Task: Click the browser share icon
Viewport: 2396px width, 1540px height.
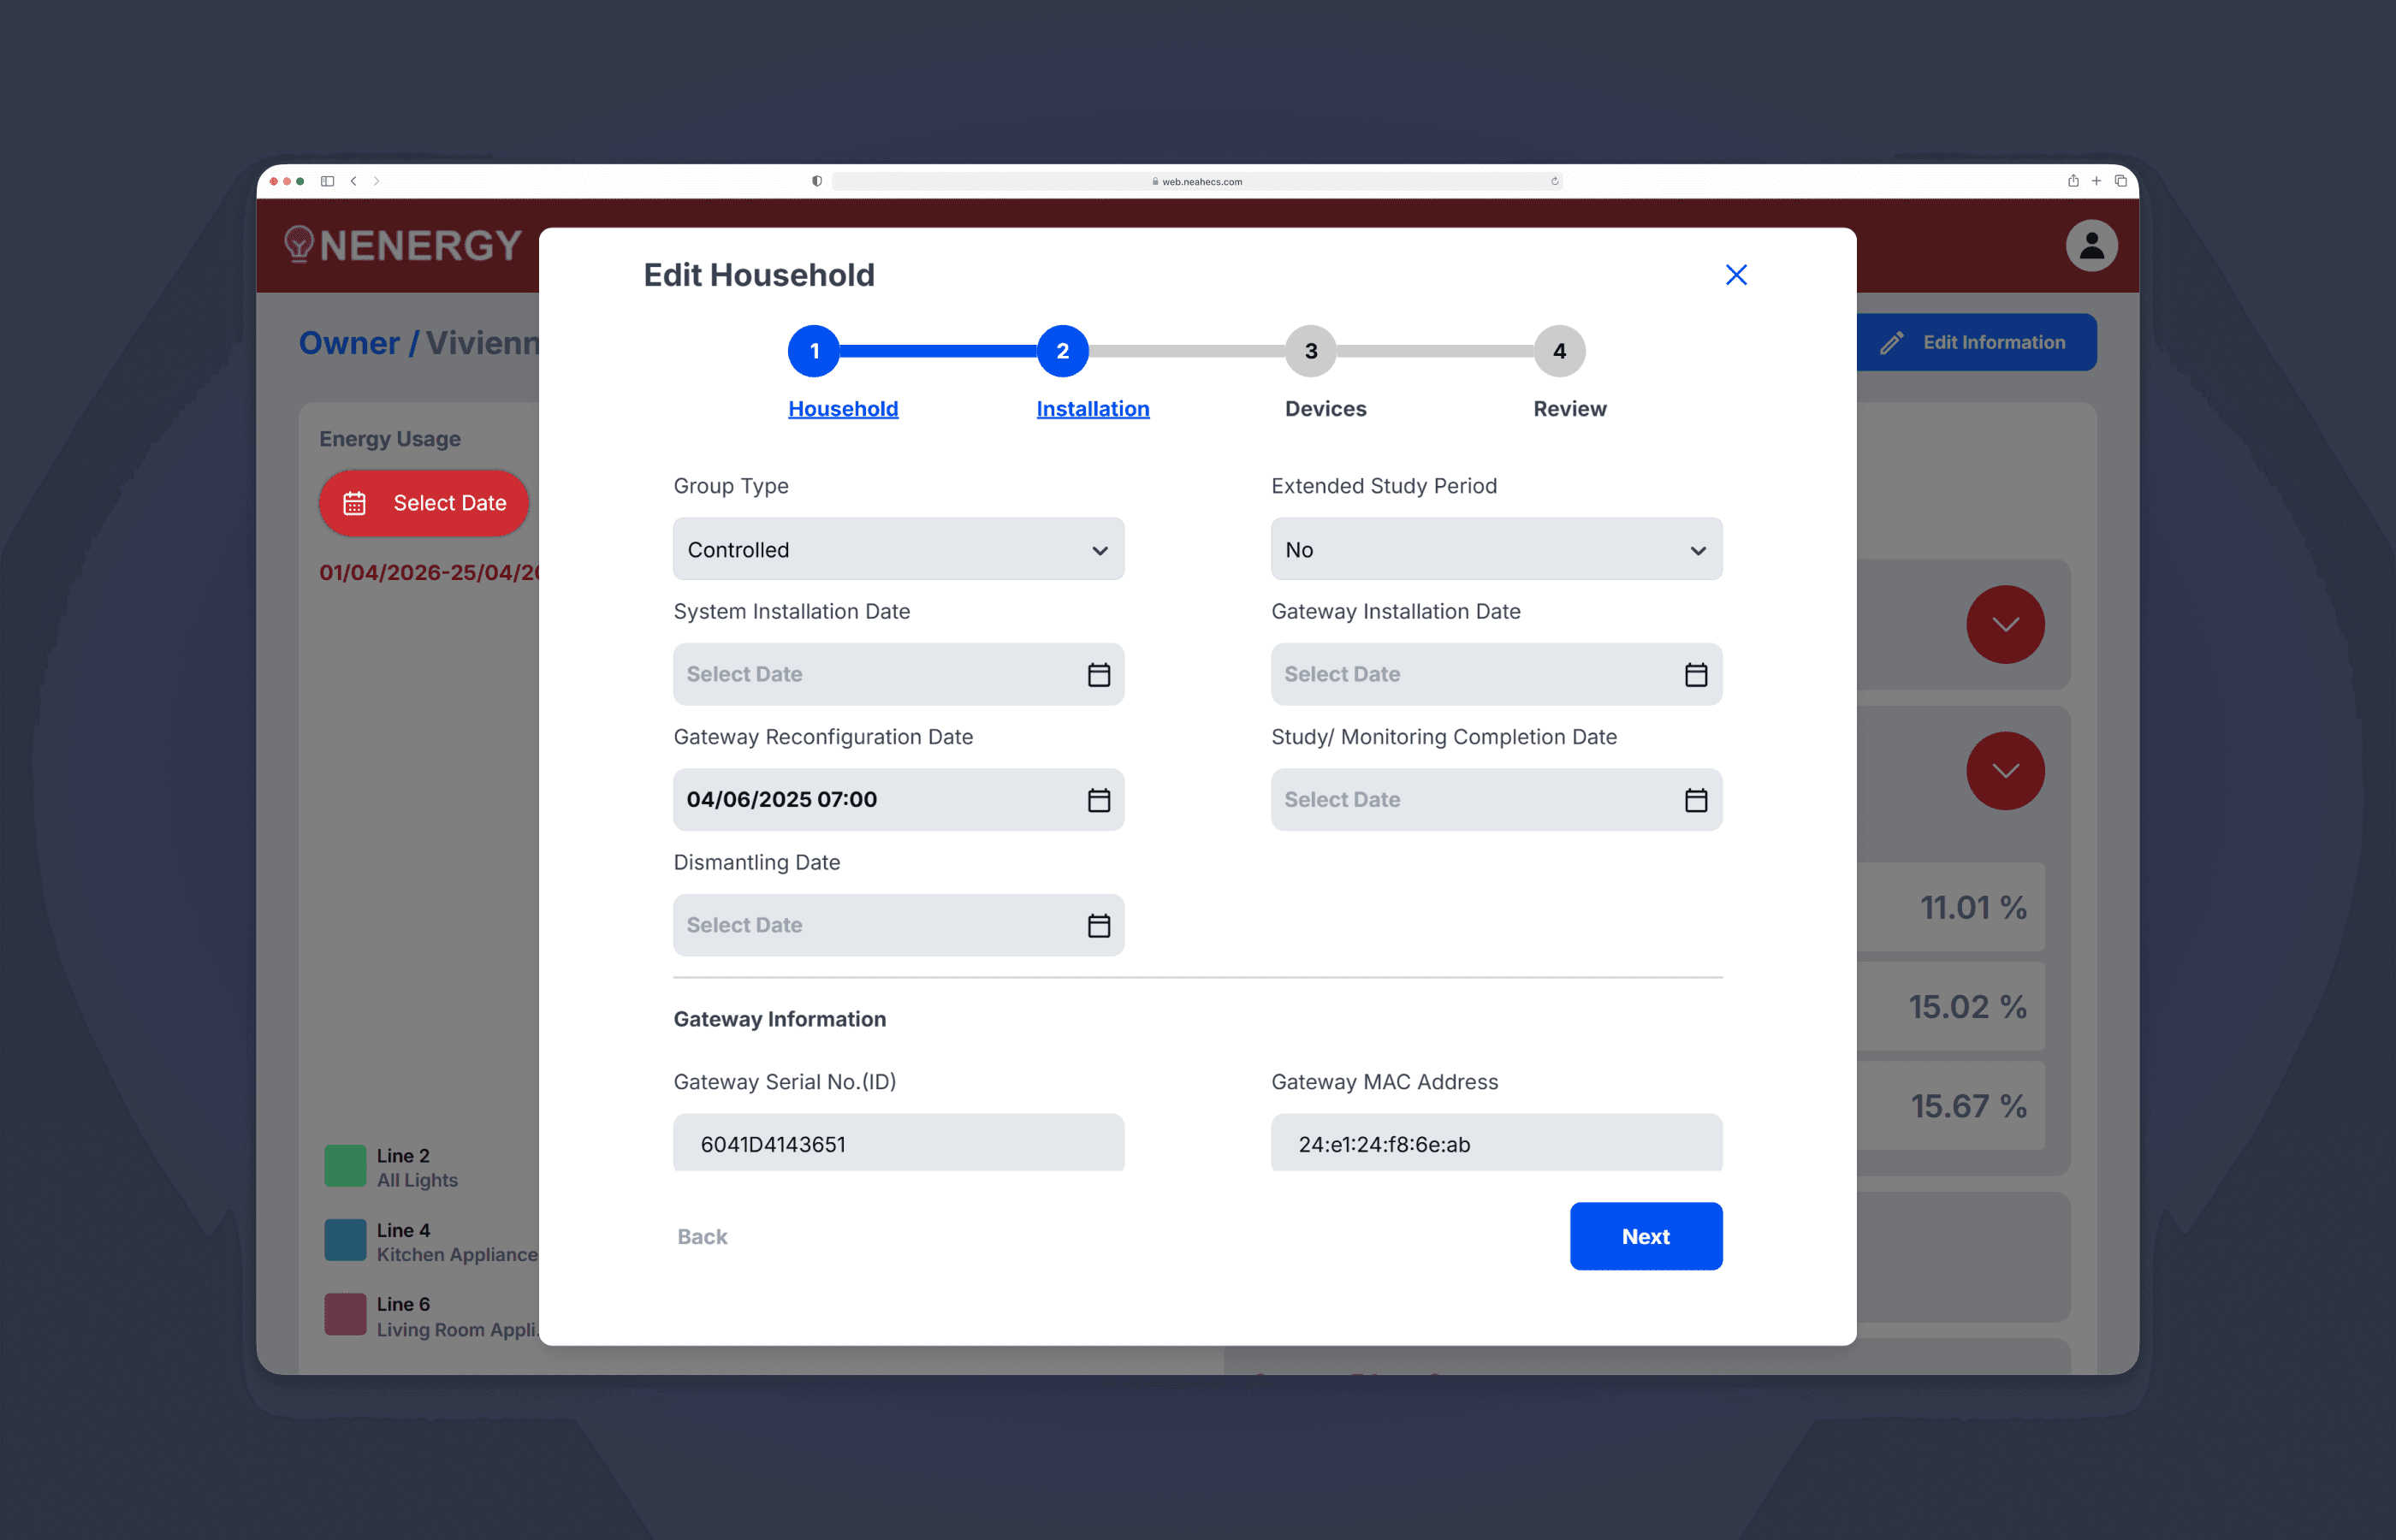Action: coord(2073,181)
